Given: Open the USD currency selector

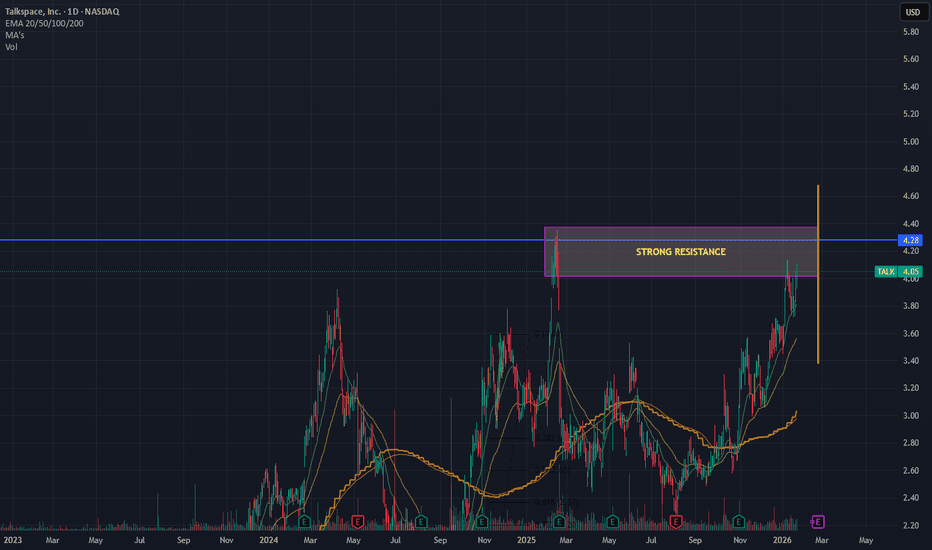Looking at the screenshot, I should coord(912,12).
